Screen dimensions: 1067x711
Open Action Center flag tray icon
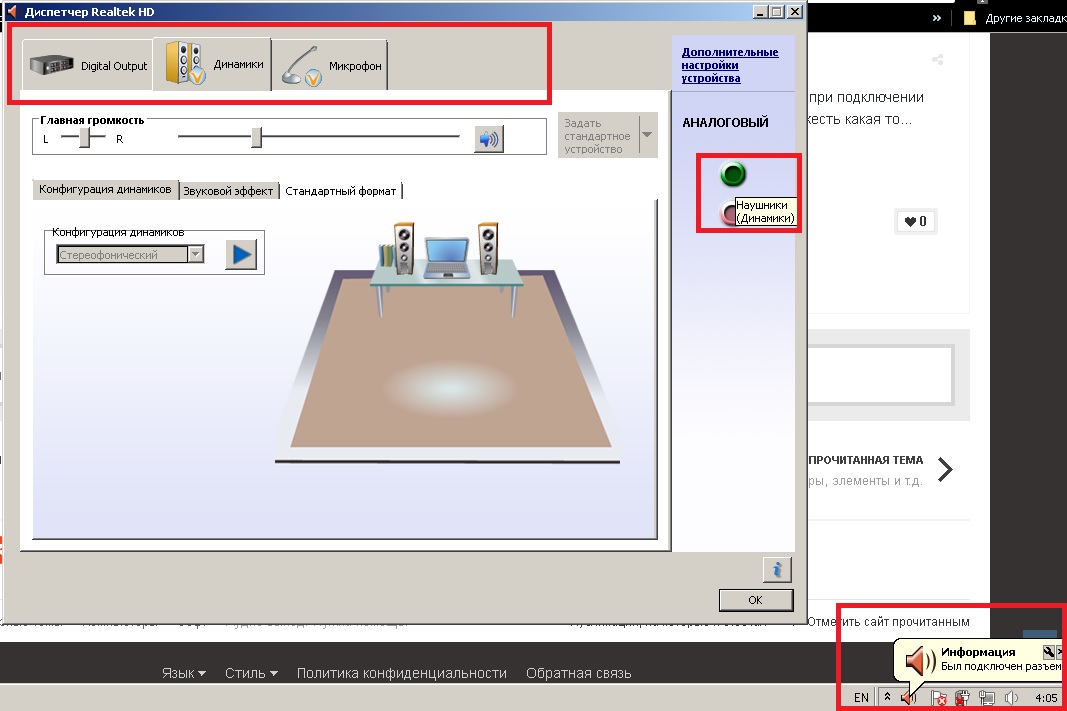point(938,698)
